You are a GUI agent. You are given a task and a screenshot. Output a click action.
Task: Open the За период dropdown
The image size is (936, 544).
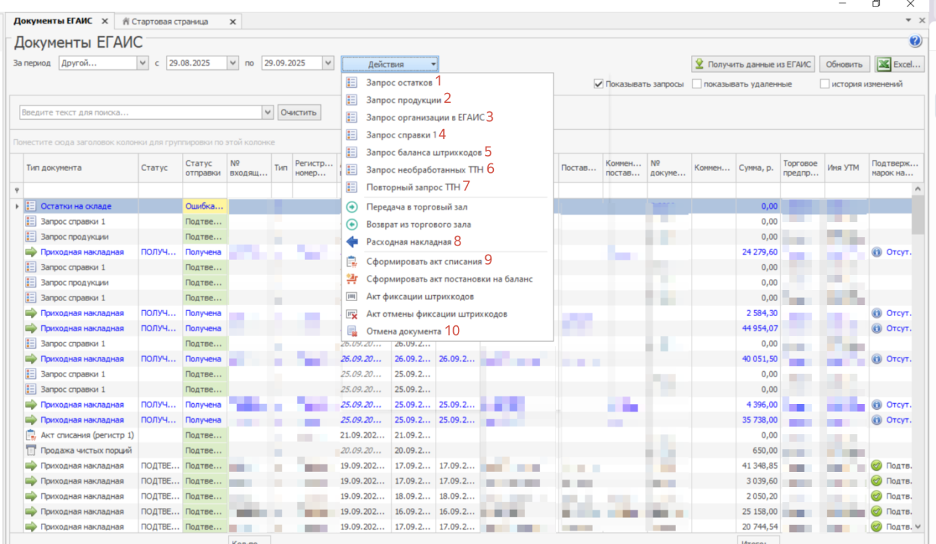[142, 63]
